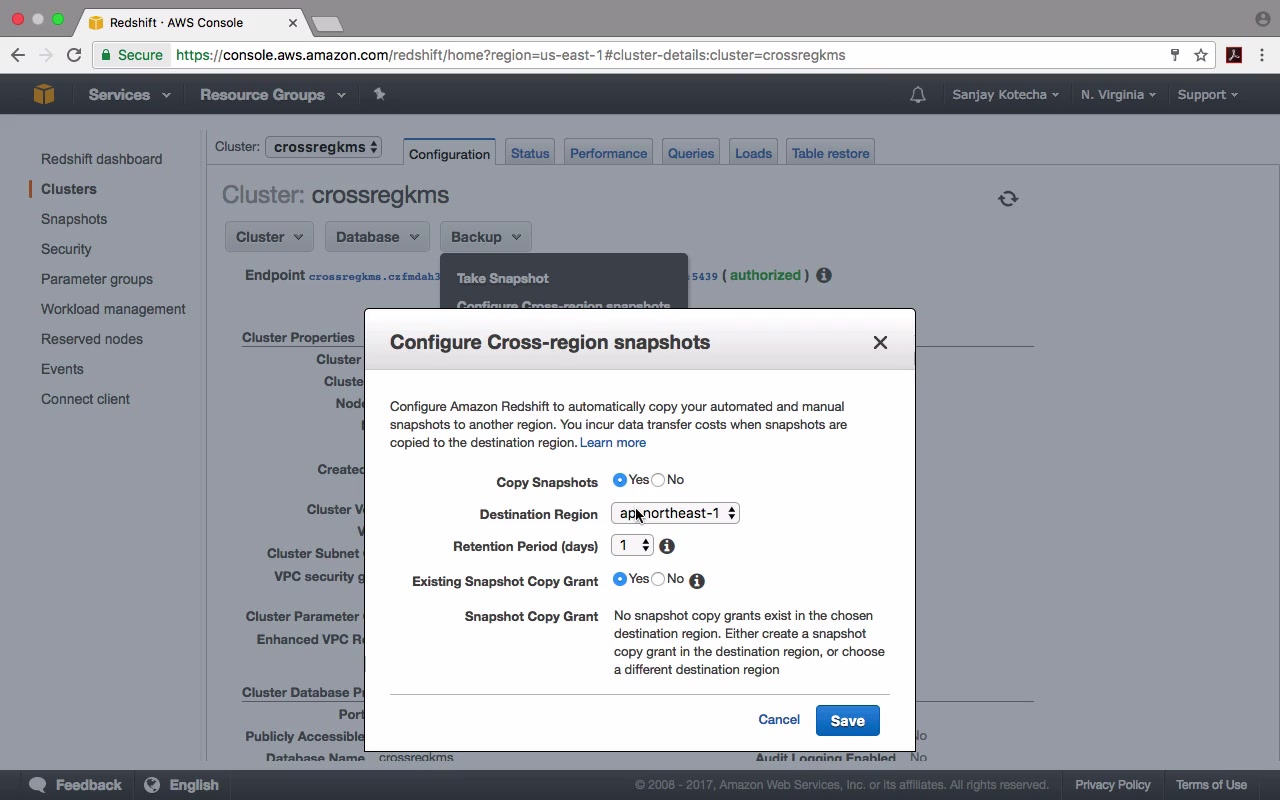Open the Retention Period days dropdown

(632, 545)
